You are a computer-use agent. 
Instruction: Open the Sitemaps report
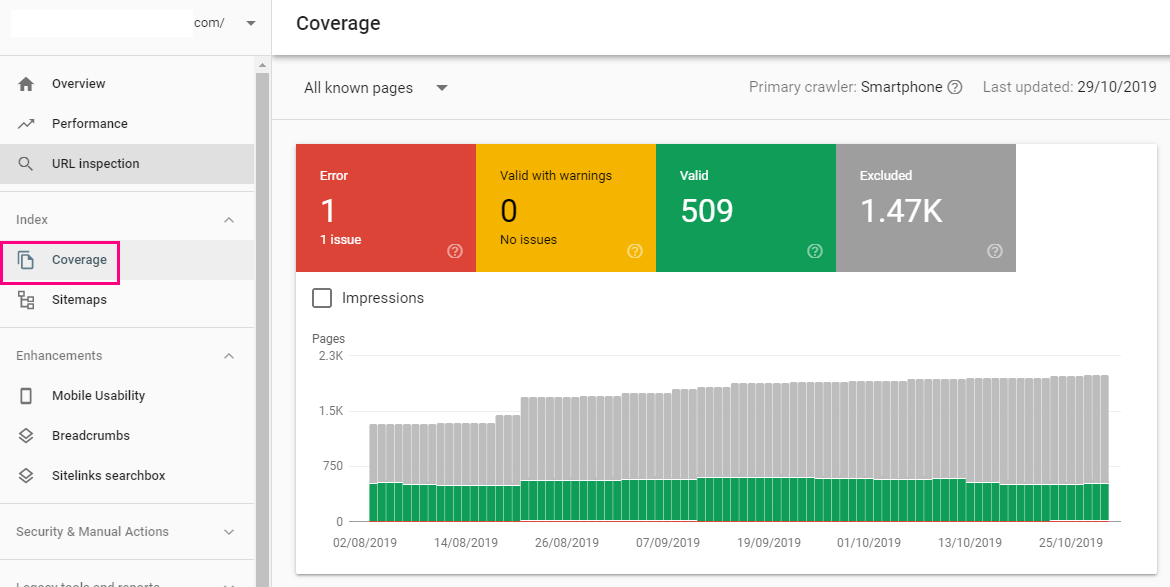click(x=127, y=301)
